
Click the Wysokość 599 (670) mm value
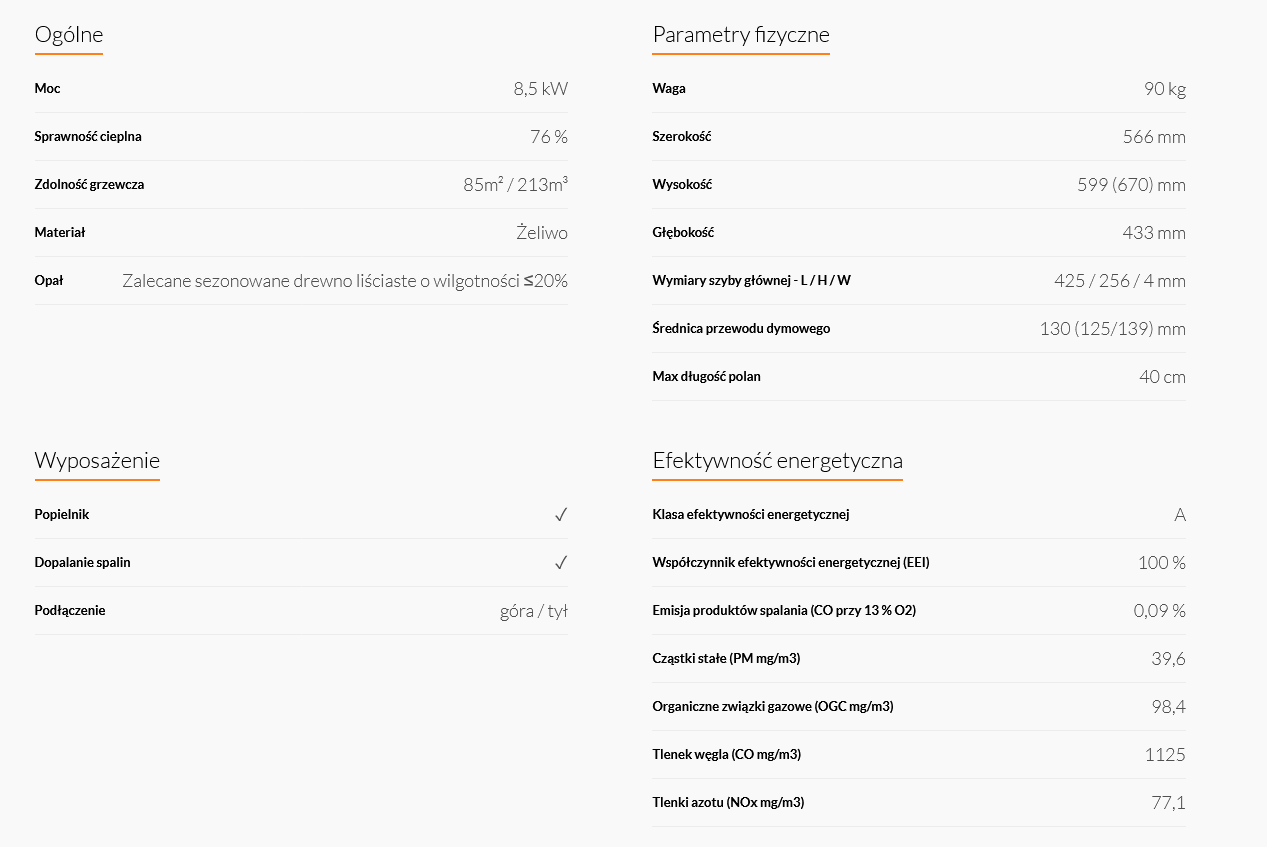point(1132,185)
